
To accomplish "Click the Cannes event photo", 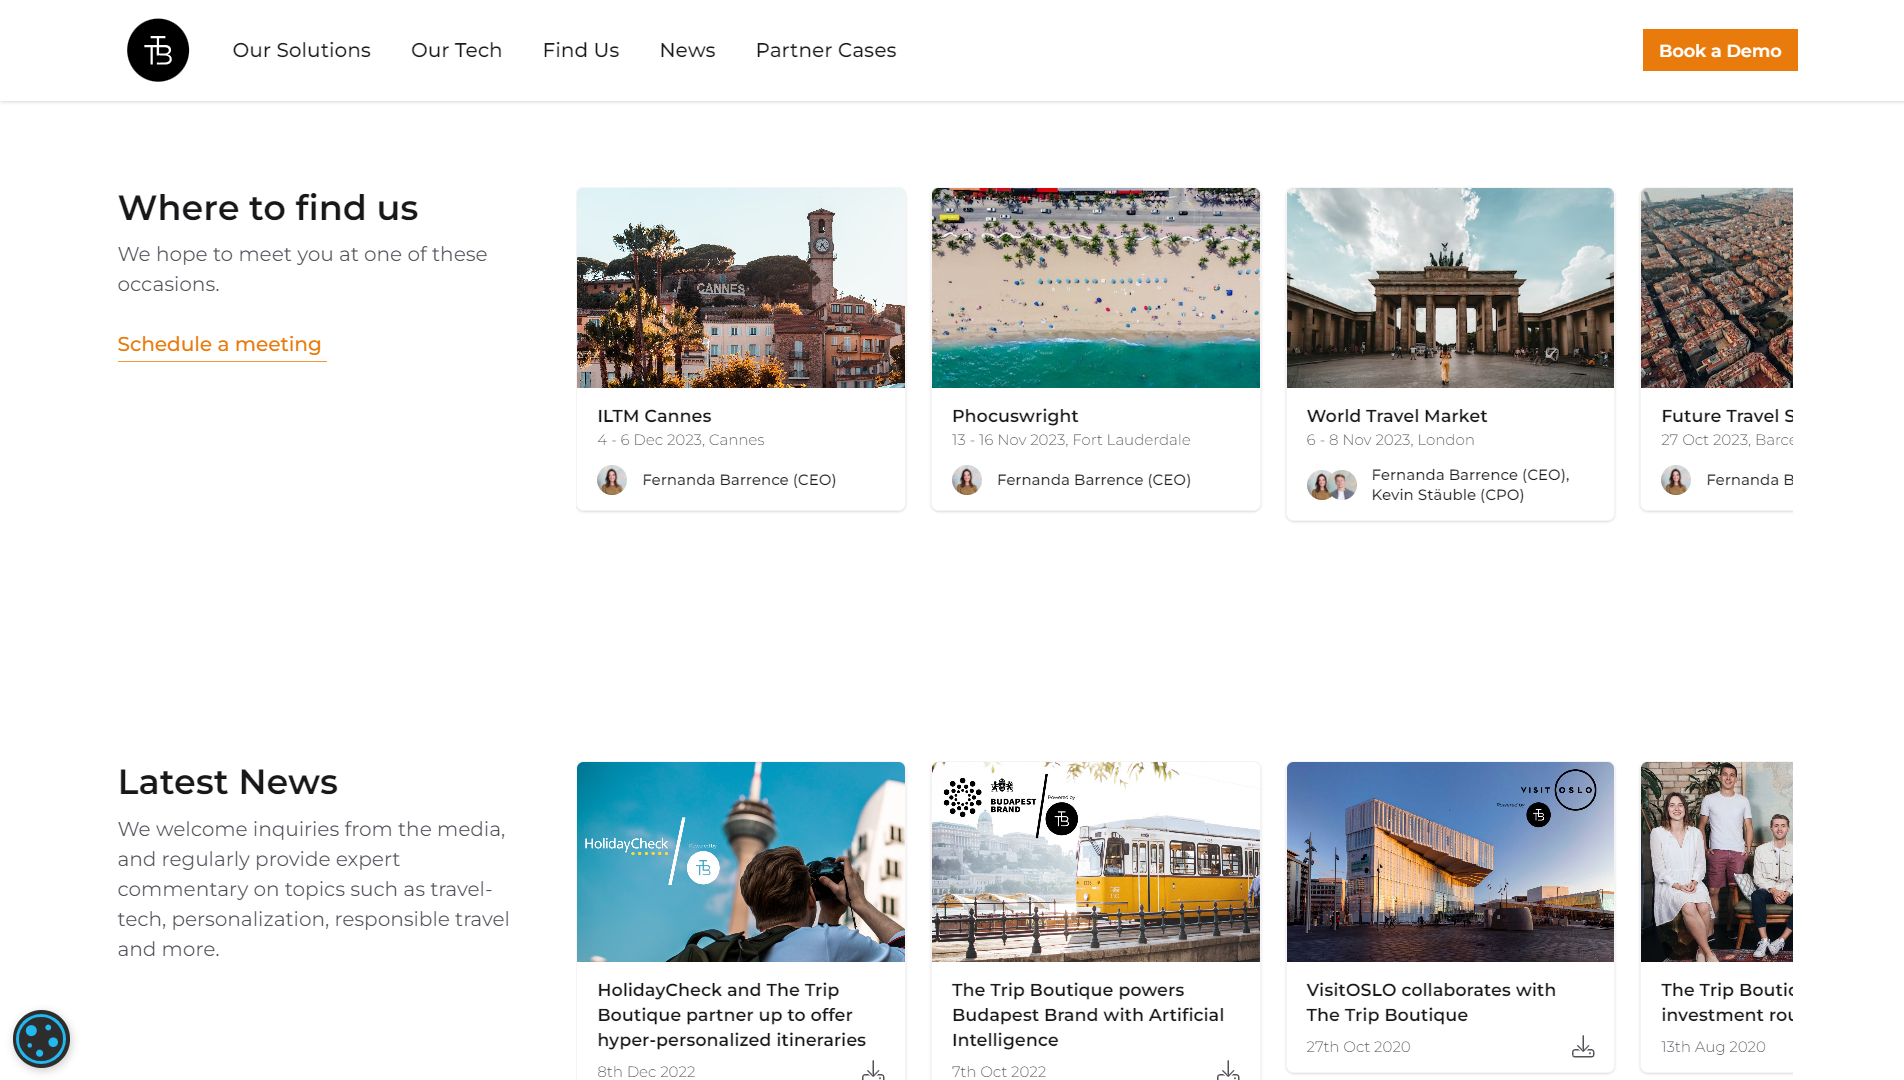I will [741, 288].
